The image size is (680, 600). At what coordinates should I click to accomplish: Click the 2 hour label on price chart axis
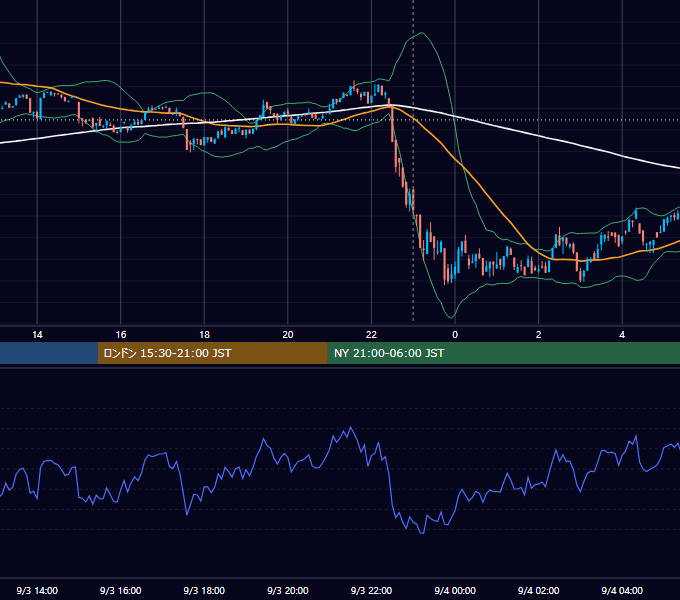(539, 335)
